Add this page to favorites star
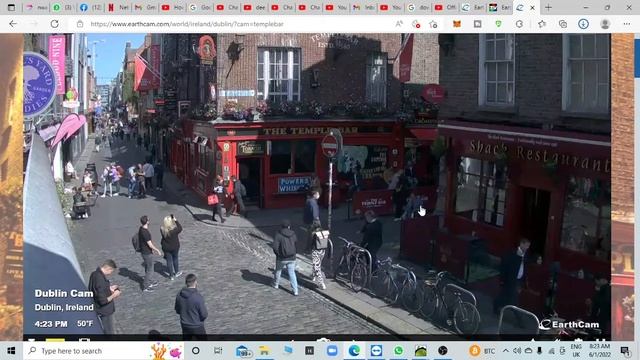This screenshot has width=640, height=360. pyautogui.click(x=433, y=24)
